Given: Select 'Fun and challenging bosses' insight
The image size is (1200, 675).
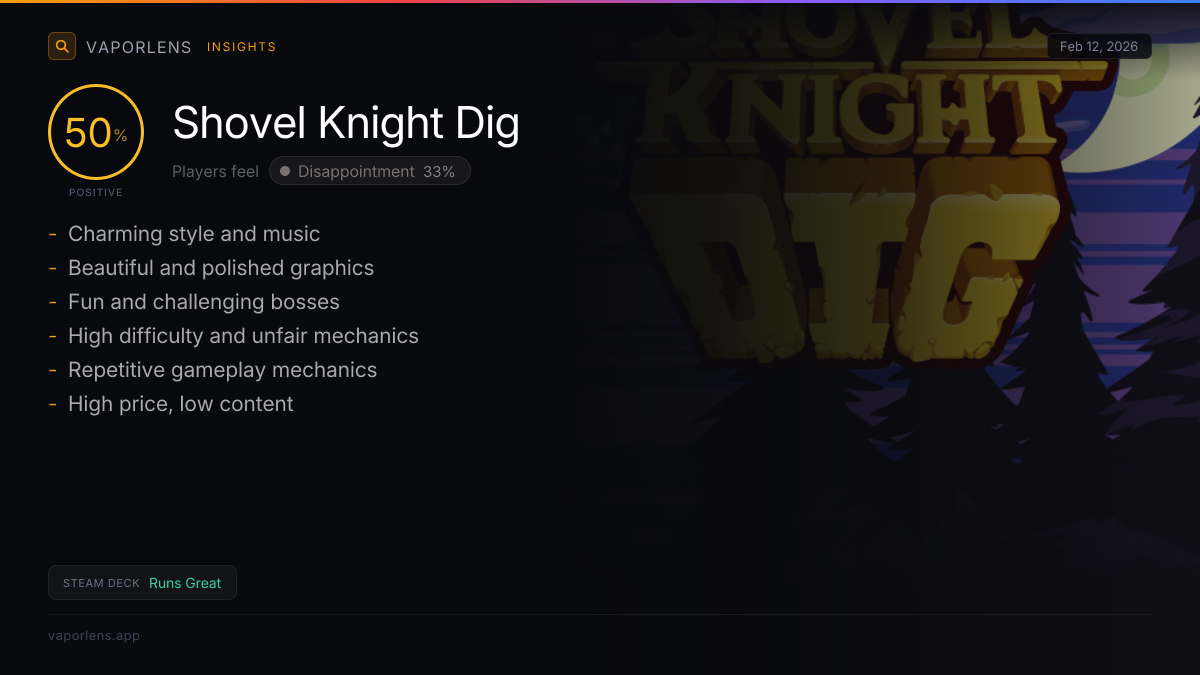Looking at the screenshot, I should click(204, 302).
